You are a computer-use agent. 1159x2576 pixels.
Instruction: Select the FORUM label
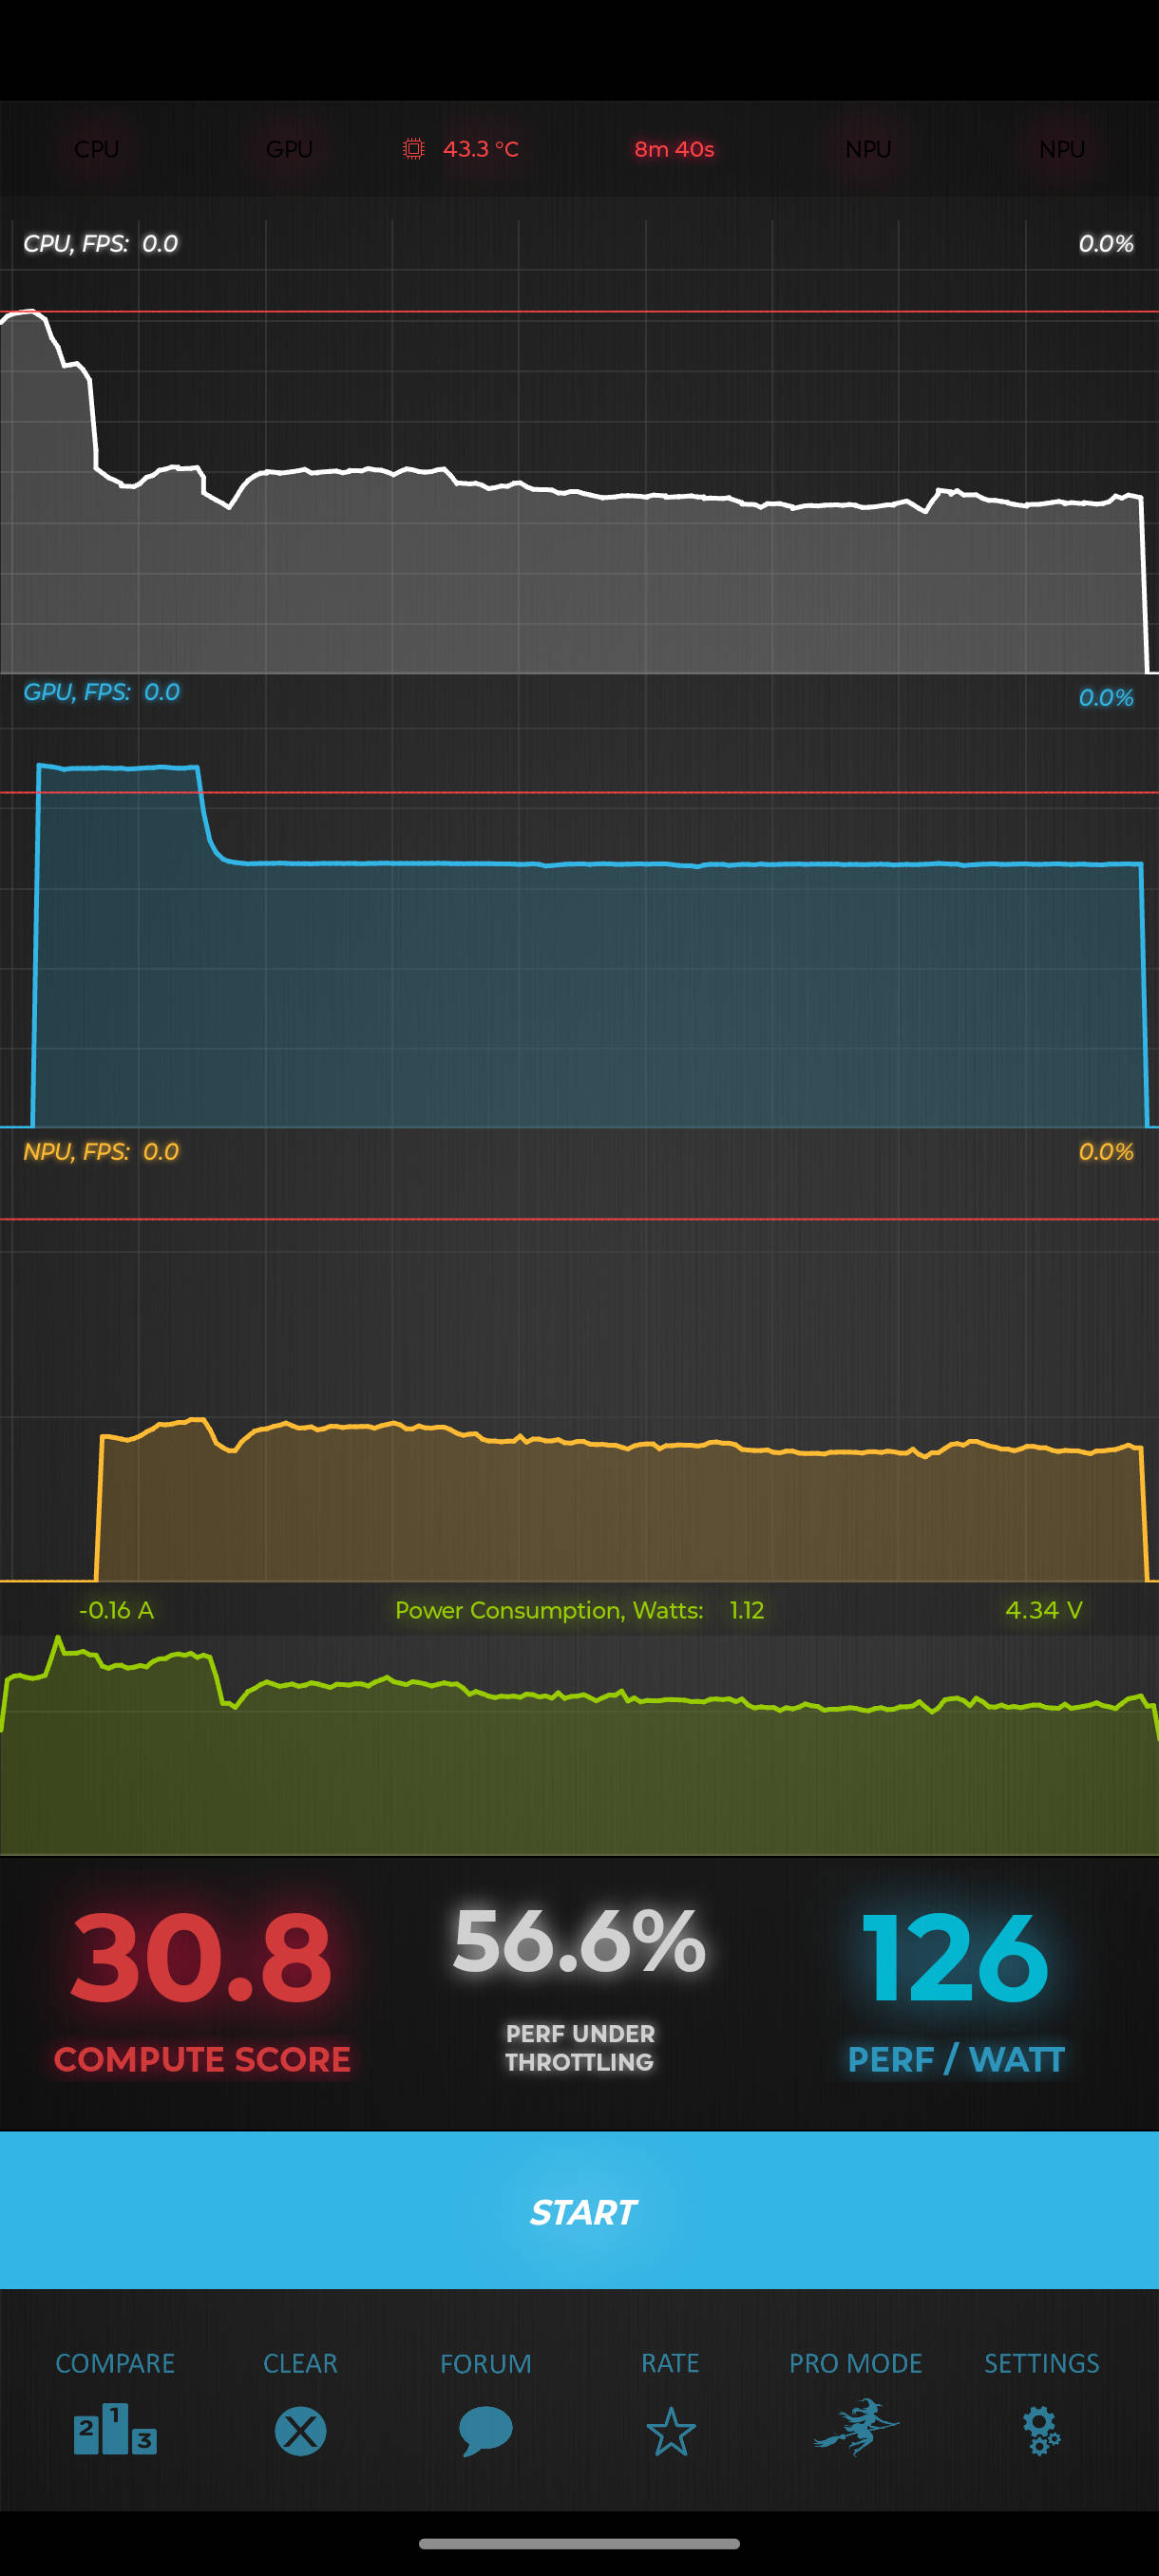point(486,2363)
